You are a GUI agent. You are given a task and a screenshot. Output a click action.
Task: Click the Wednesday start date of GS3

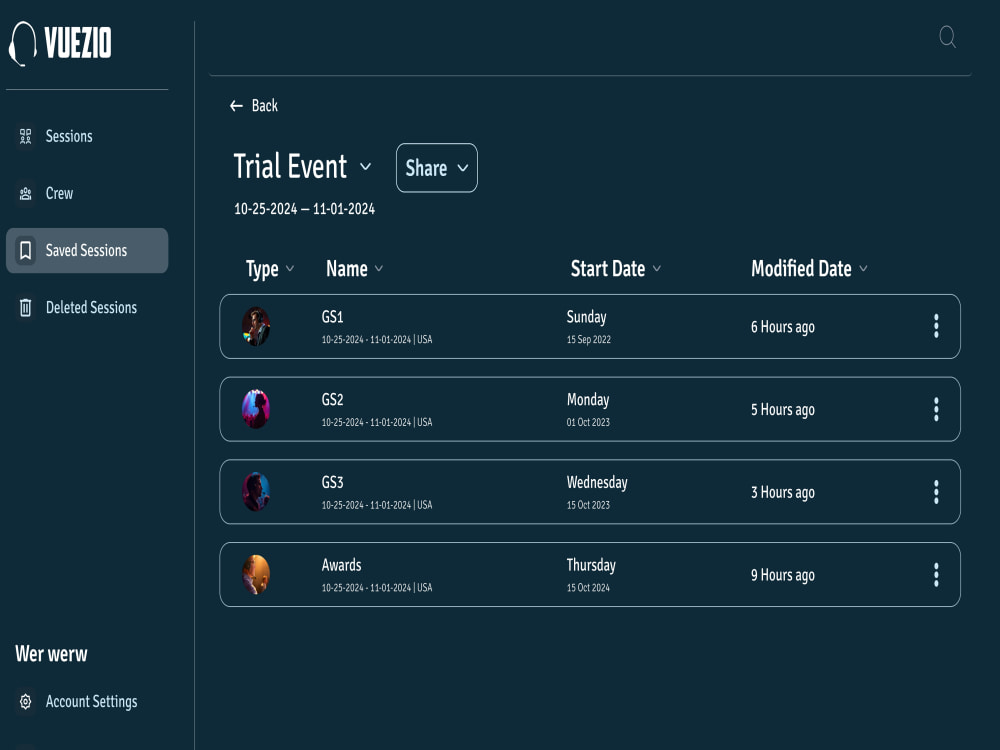click(597, 483)
